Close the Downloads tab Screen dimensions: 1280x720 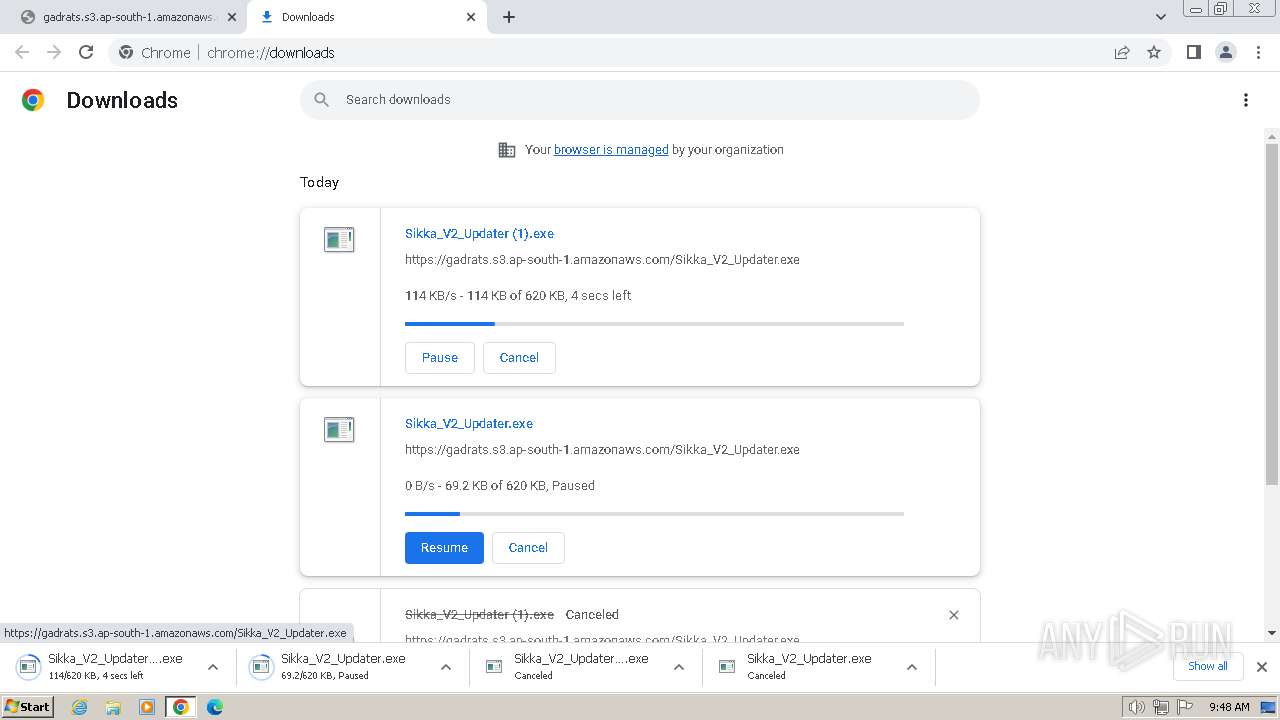click(x=471, y=17)
